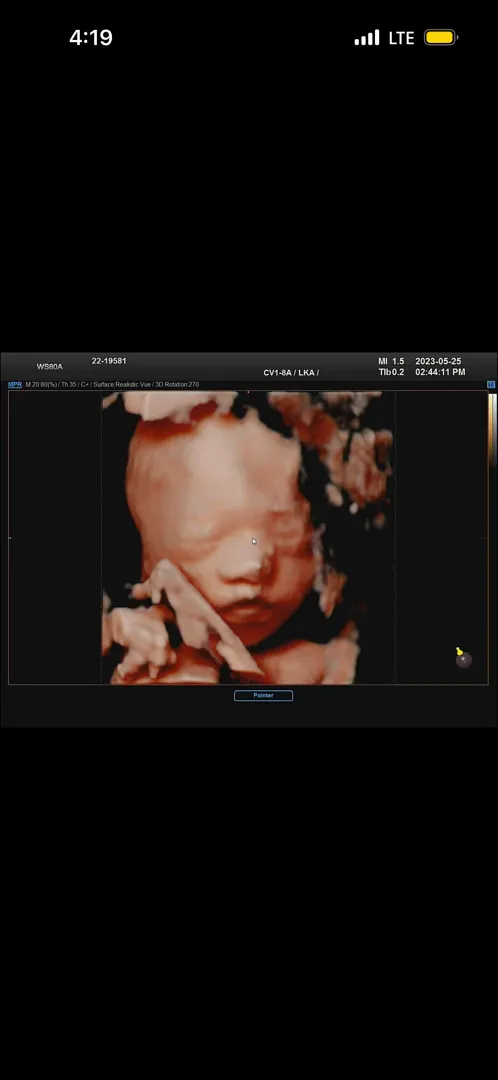Click the mouse cursor on baby's face
The width and height of the screenshot is (498, 1080).
pyautogui.click(x=254, y=541)
